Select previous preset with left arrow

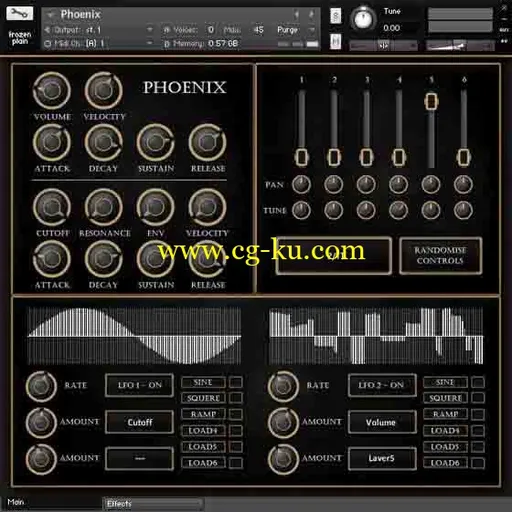click(296, 14)
